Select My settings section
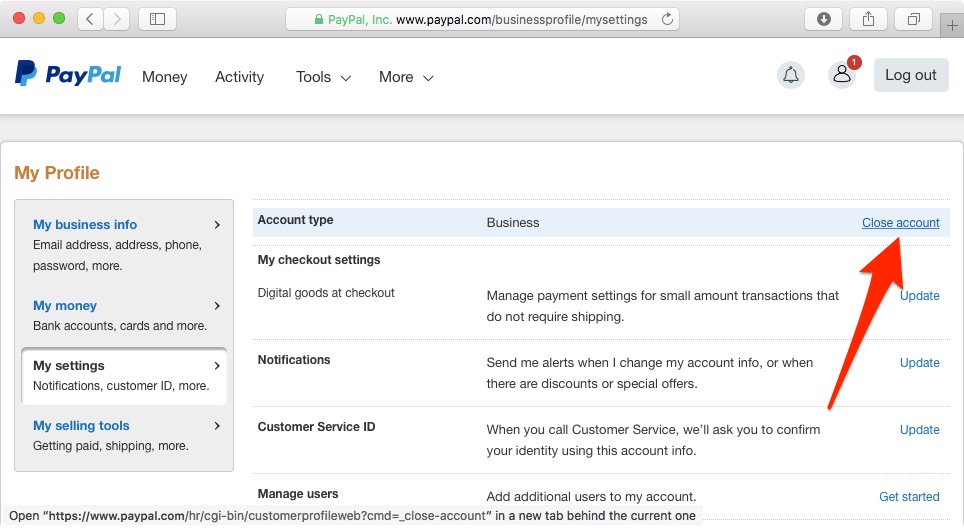The height and width of the screenshot is (528, 964). pos(124,376)
